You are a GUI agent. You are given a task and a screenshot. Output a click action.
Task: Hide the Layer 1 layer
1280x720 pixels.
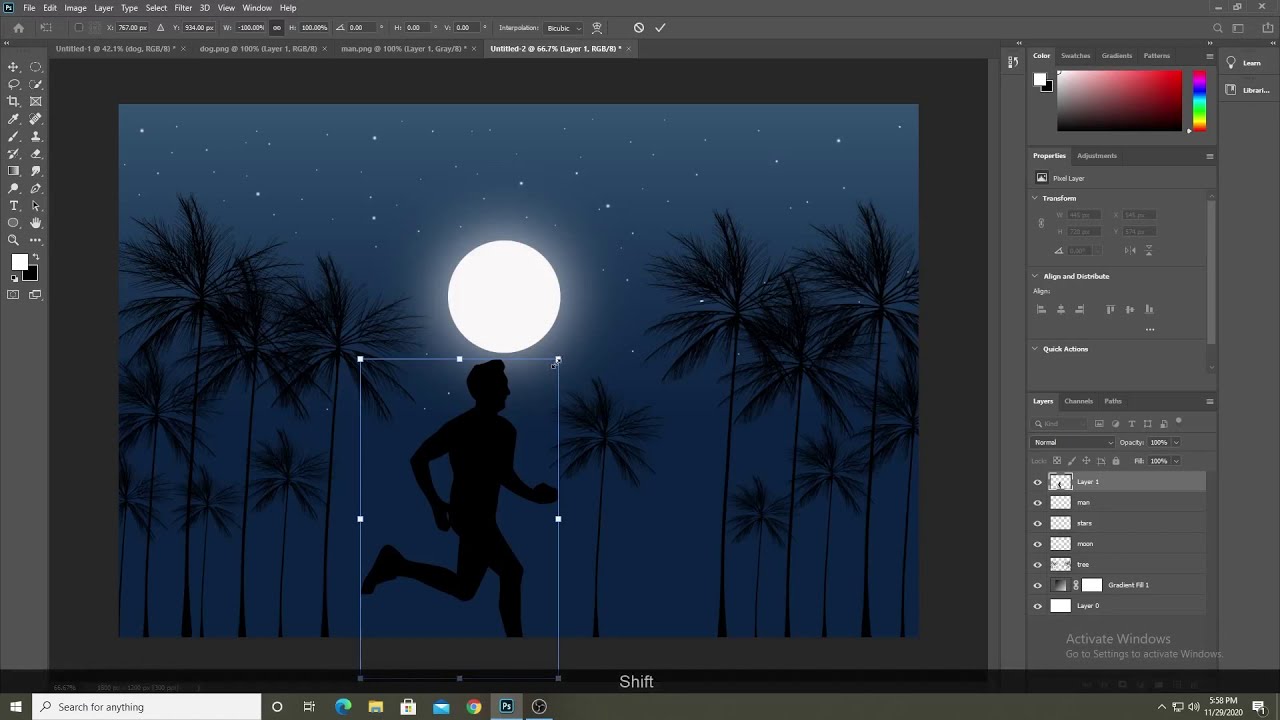click(x=1037, y=482)
